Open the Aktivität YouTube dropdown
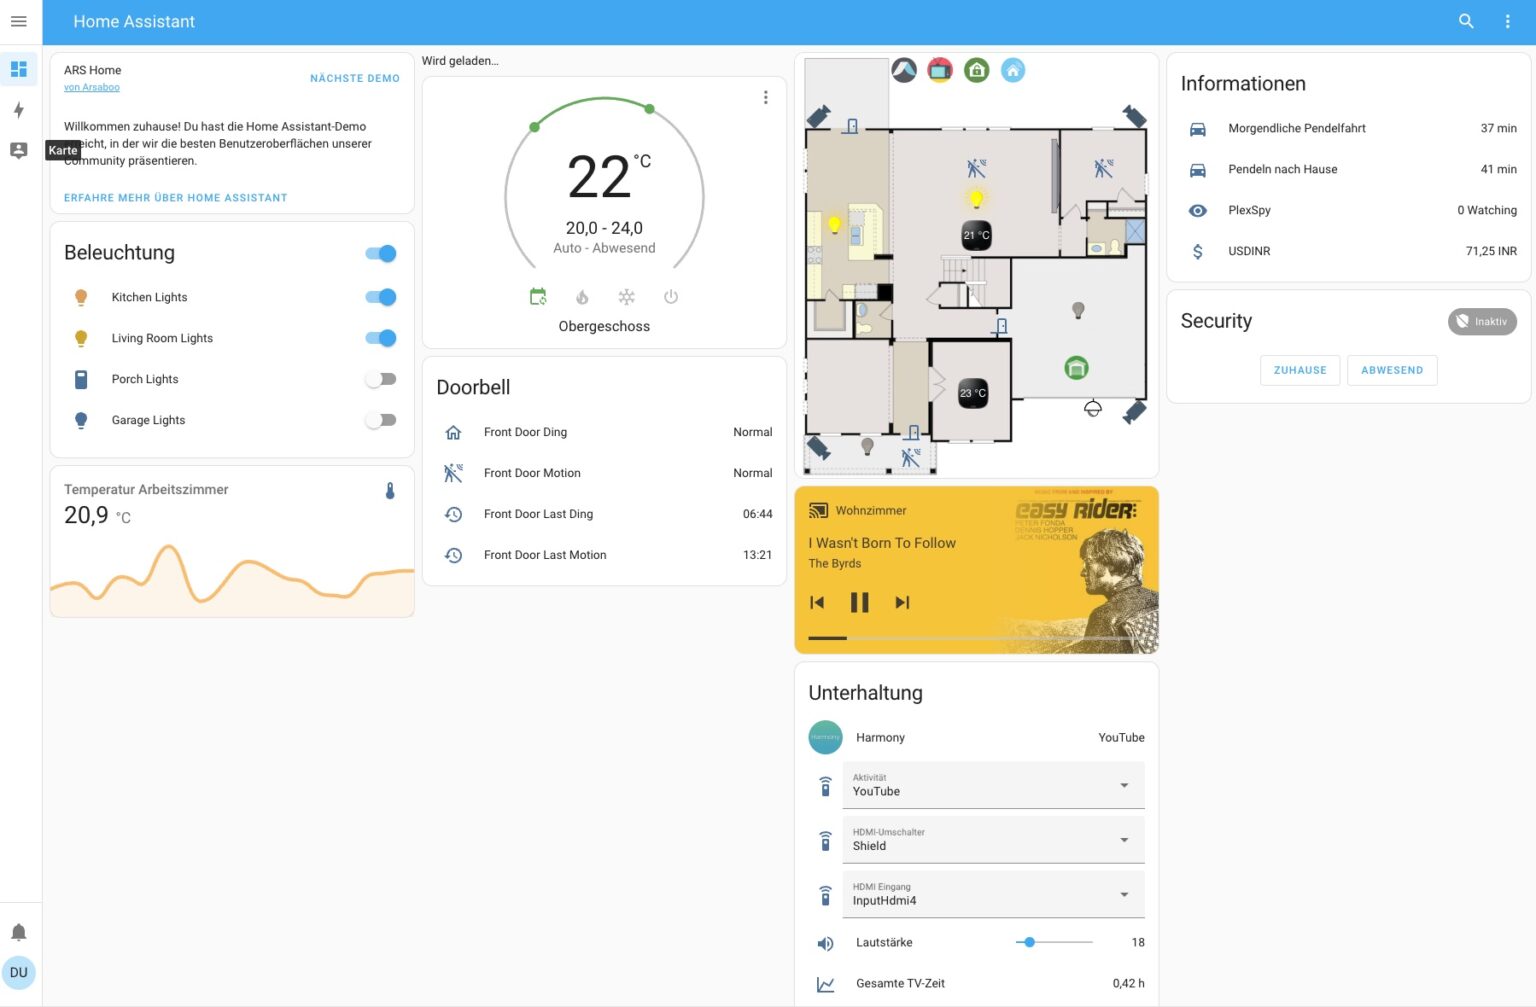The height and width of the screenshot is (1007, 1536). [x=994, y=785]
